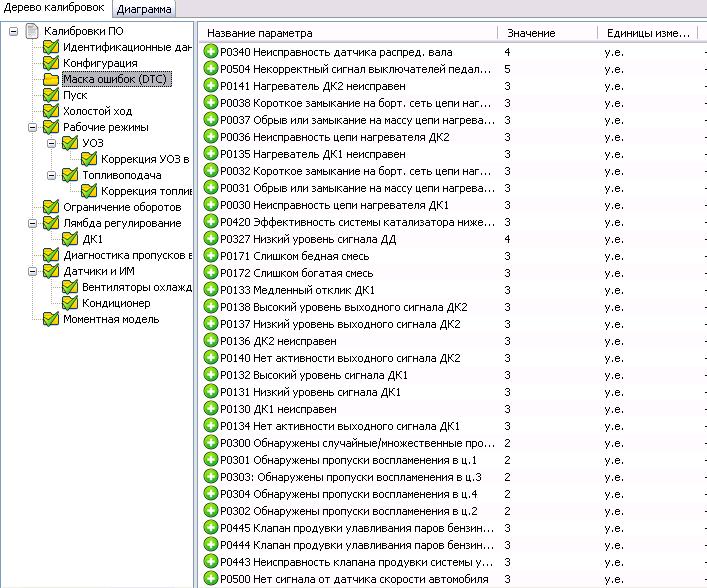Select the P0420 catalyst efficiency row
707x588 pixels.
[348, 222]
